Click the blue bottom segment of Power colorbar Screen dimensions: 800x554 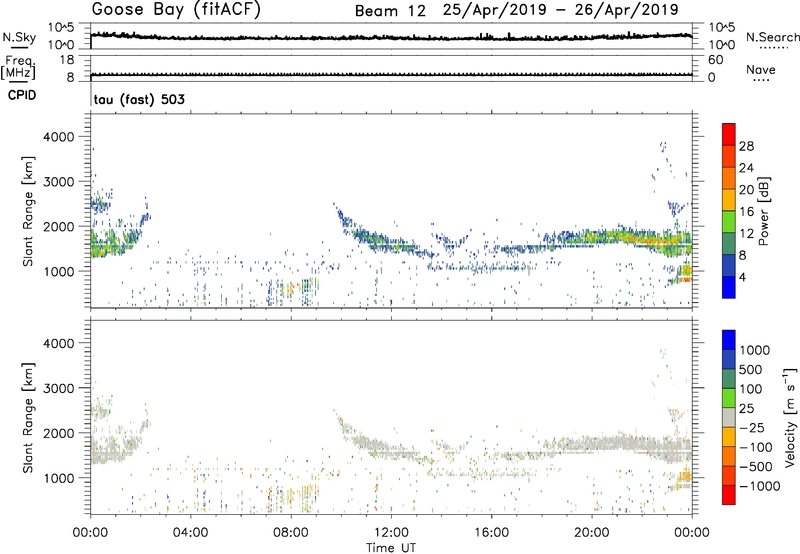pos(729,287)
